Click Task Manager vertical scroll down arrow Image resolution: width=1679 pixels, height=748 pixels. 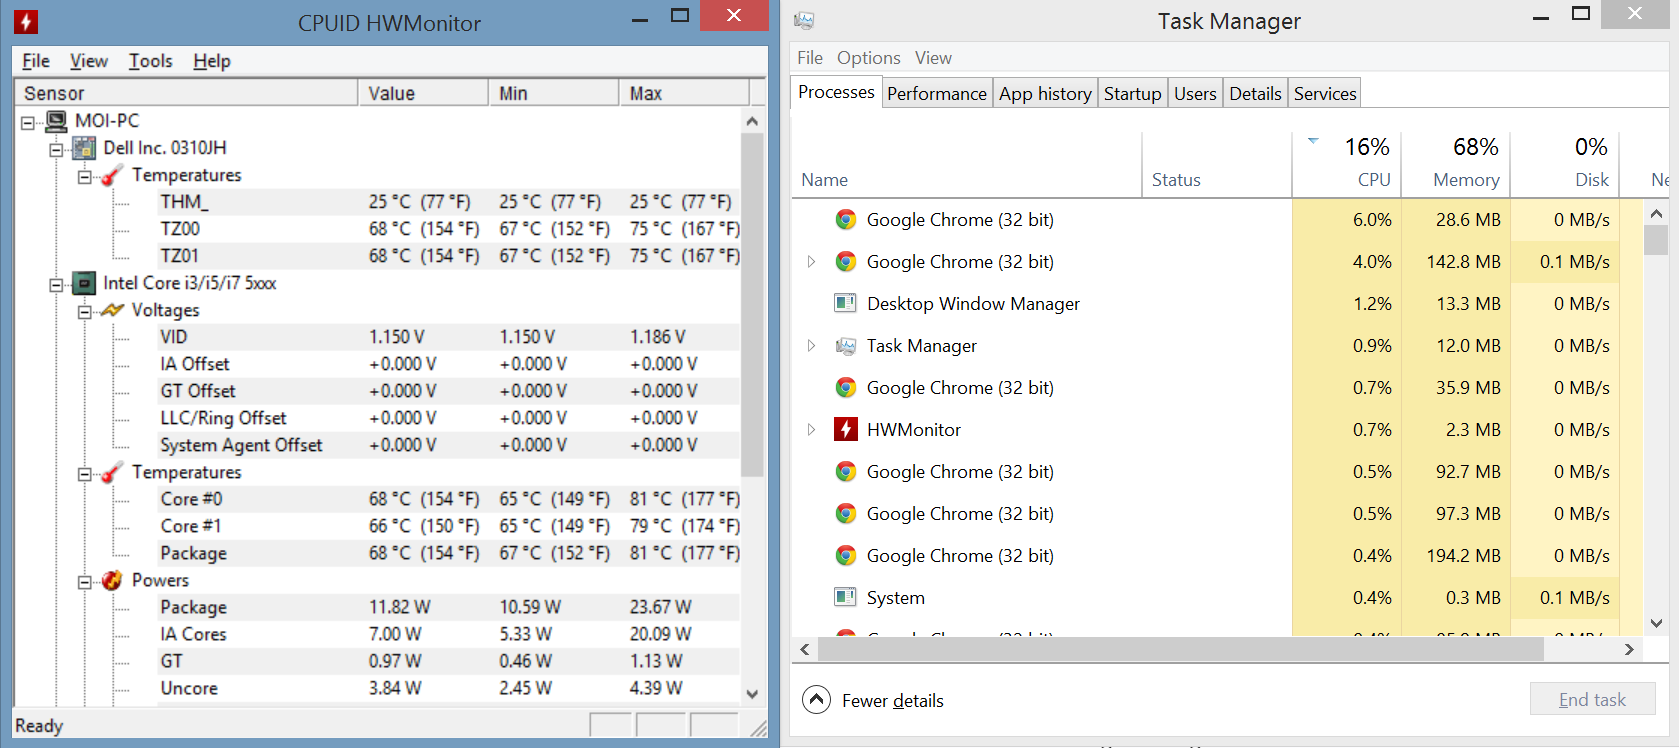tap(1656, 623)
